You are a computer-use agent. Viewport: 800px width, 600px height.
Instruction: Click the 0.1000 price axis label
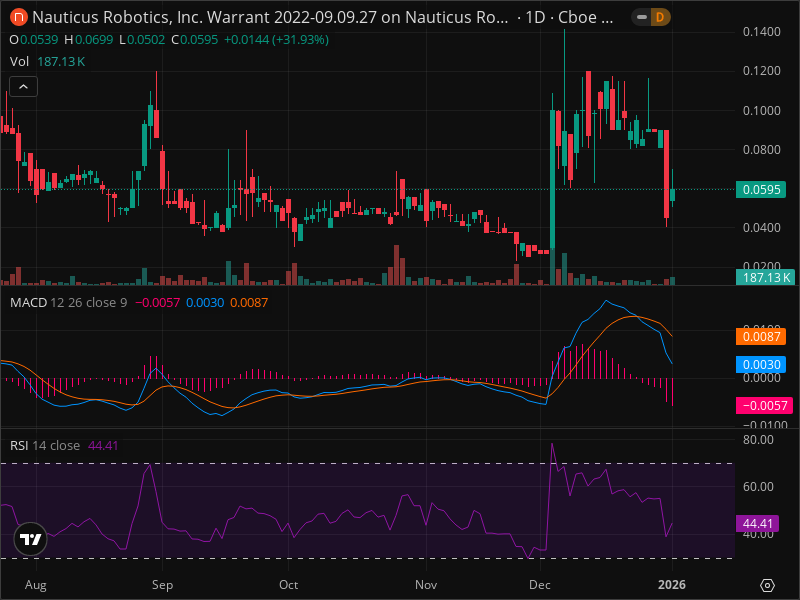tap(761, 111)
